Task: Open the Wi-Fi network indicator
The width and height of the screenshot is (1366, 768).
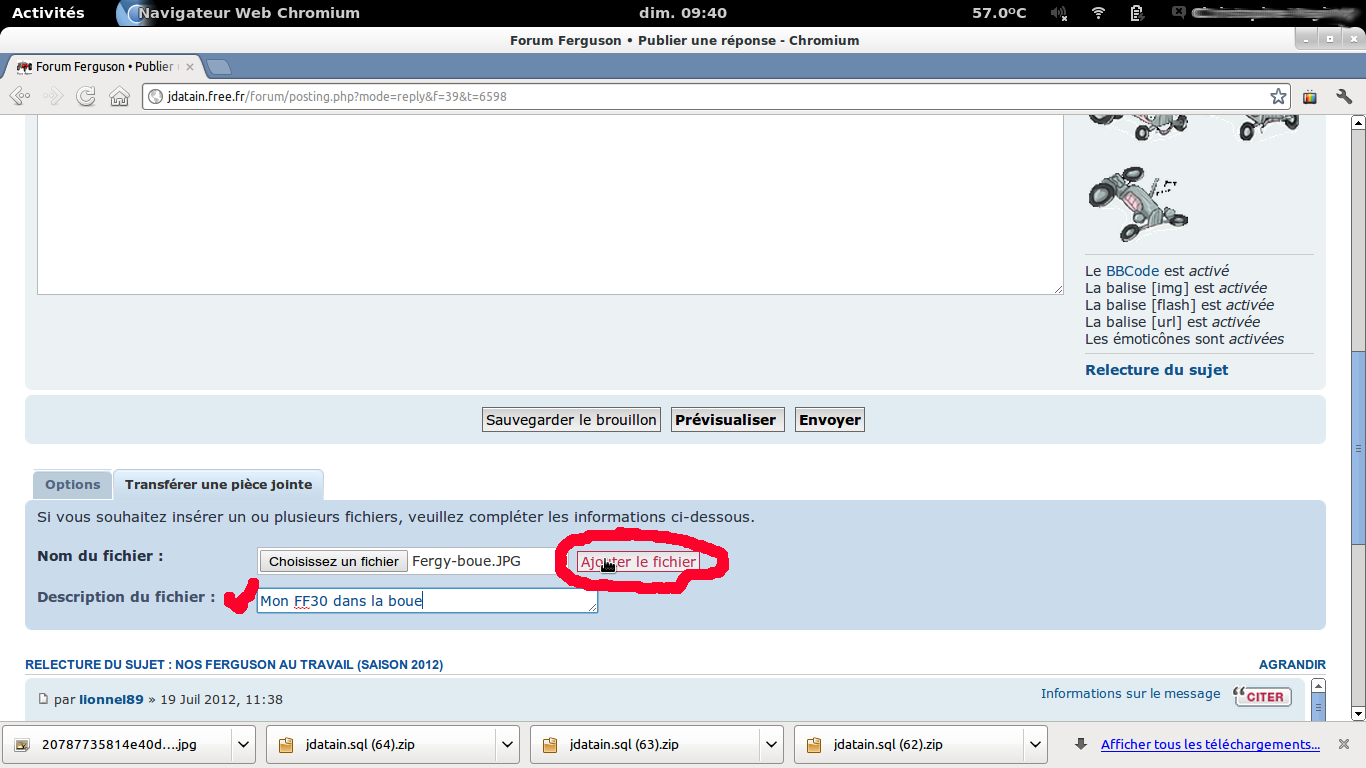Action: [x=1098, y=13]
